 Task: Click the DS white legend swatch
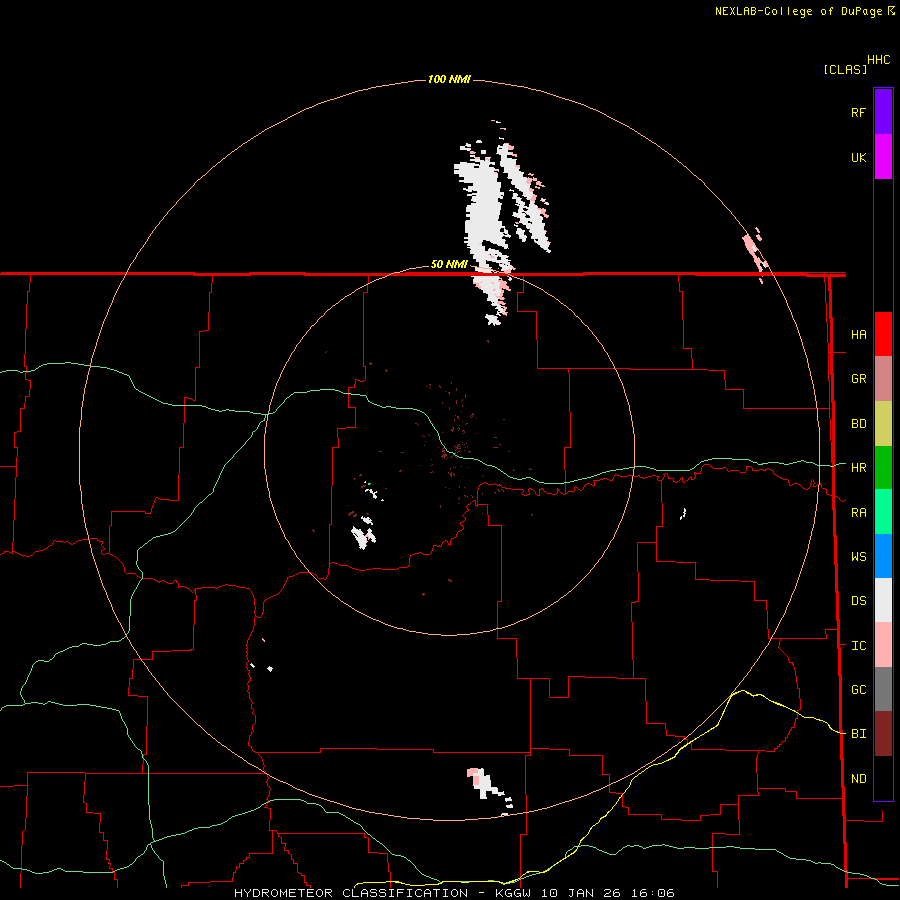pyautogui.click(x=883, y=600)
